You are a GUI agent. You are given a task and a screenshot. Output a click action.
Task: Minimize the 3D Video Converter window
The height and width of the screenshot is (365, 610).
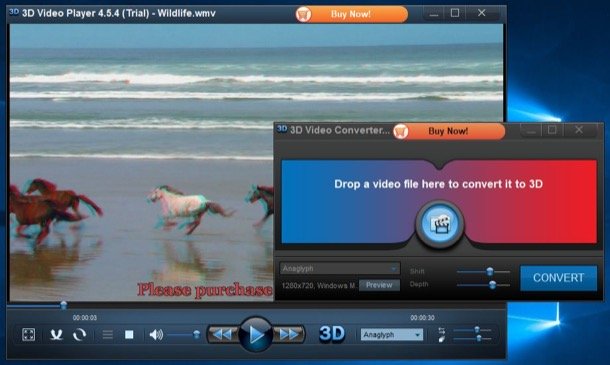(531, 131)
